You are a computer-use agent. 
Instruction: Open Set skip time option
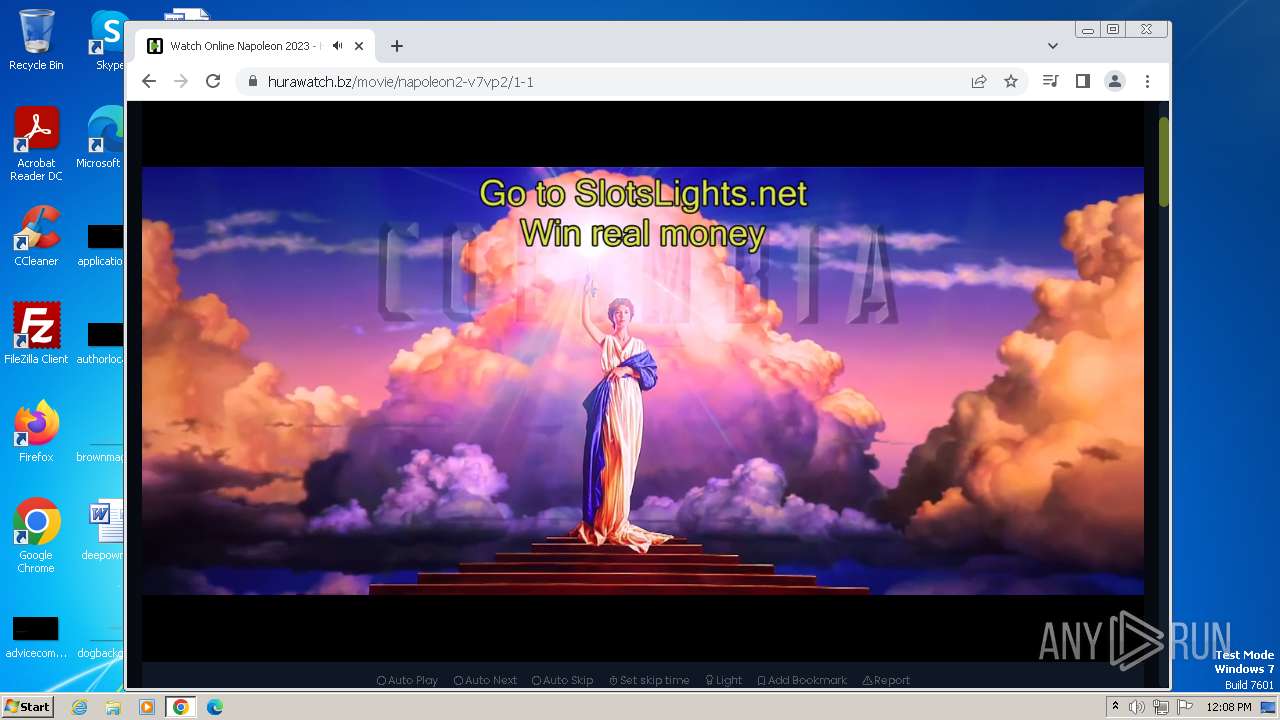(649, 680)
